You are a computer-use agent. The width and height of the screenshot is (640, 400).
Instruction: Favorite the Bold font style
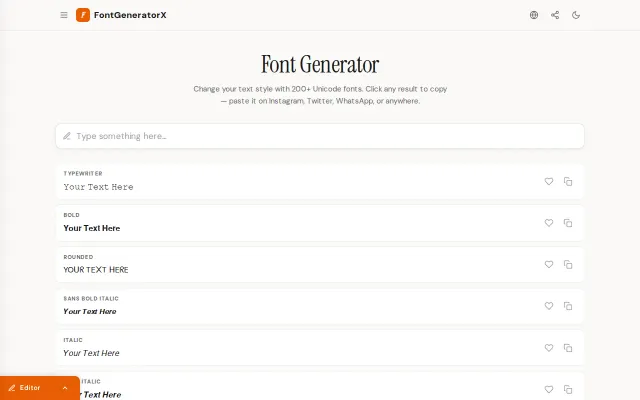pos(549,223)
